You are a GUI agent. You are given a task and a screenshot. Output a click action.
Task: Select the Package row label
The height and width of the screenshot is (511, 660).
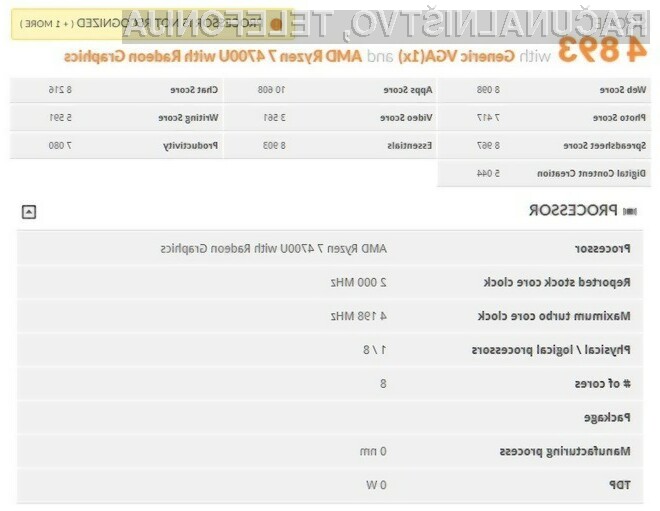(607, 418)
